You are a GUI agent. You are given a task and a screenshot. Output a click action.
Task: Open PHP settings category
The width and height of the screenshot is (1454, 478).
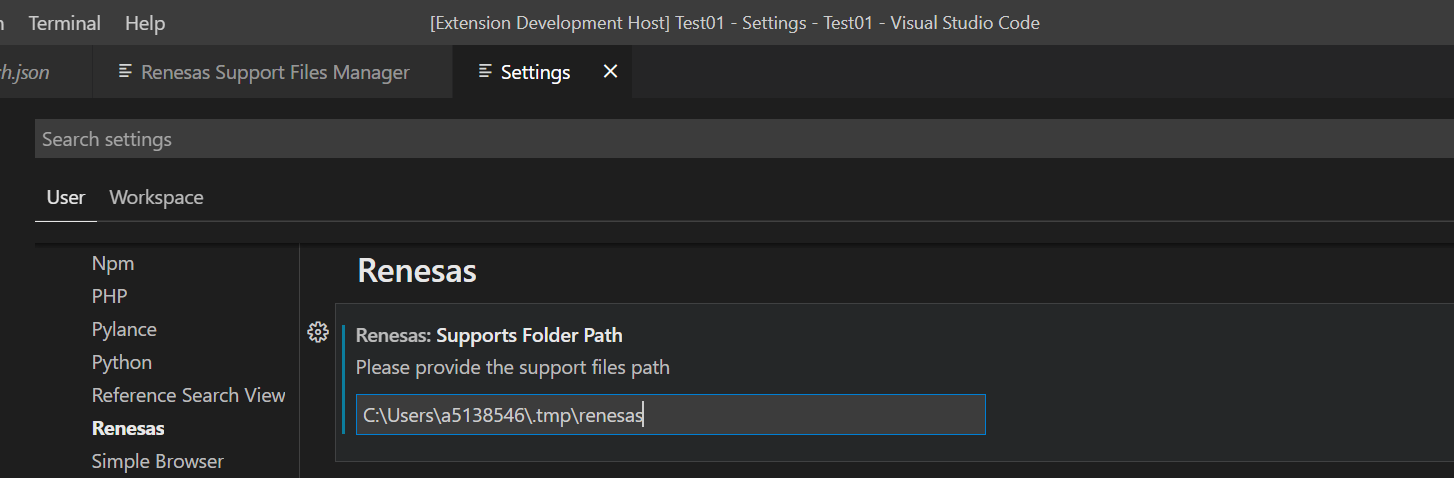tap(109, 296)
